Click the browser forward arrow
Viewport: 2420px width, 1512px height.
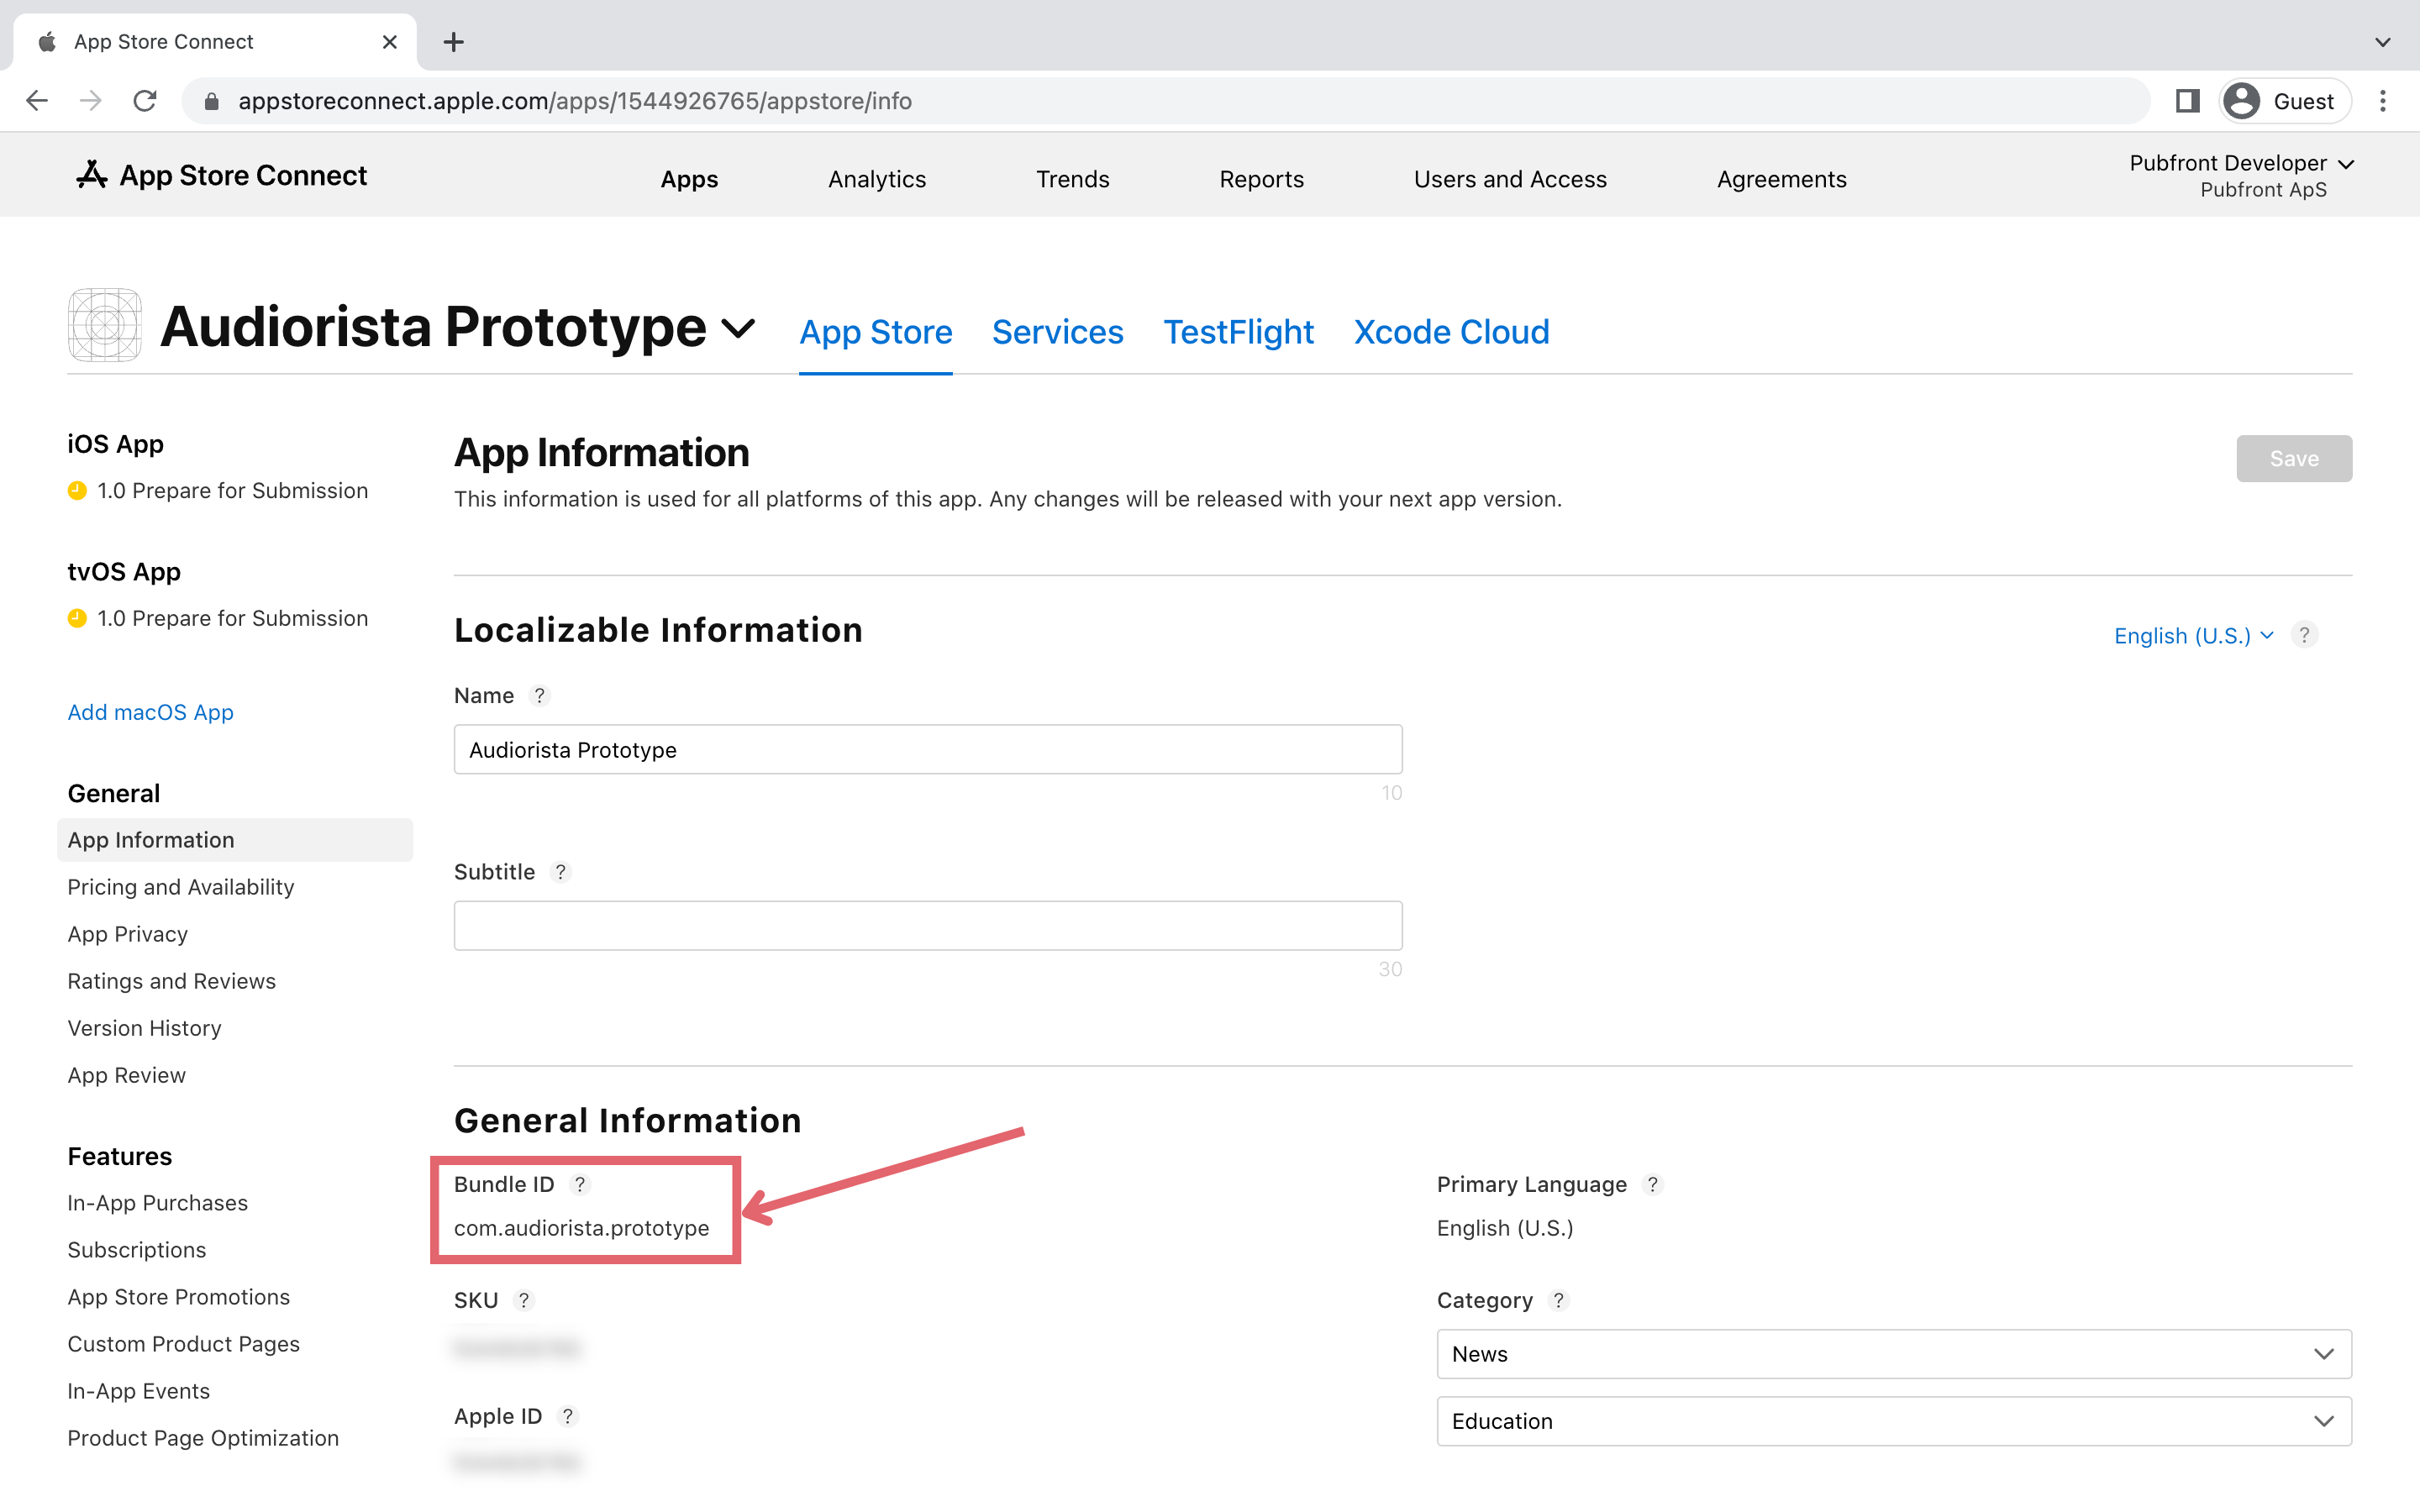coord(91,101)
